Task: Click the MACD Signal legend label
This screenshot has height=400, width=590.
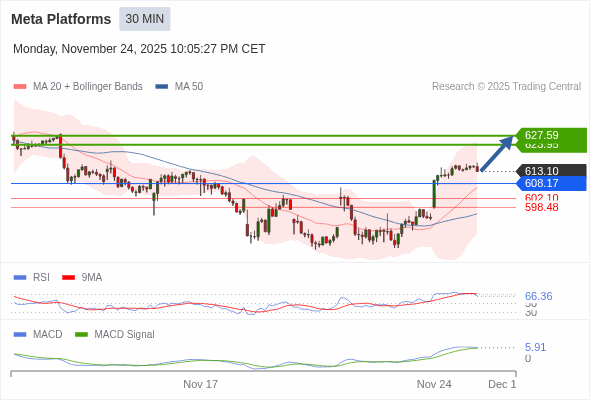Action: (125, 335)
